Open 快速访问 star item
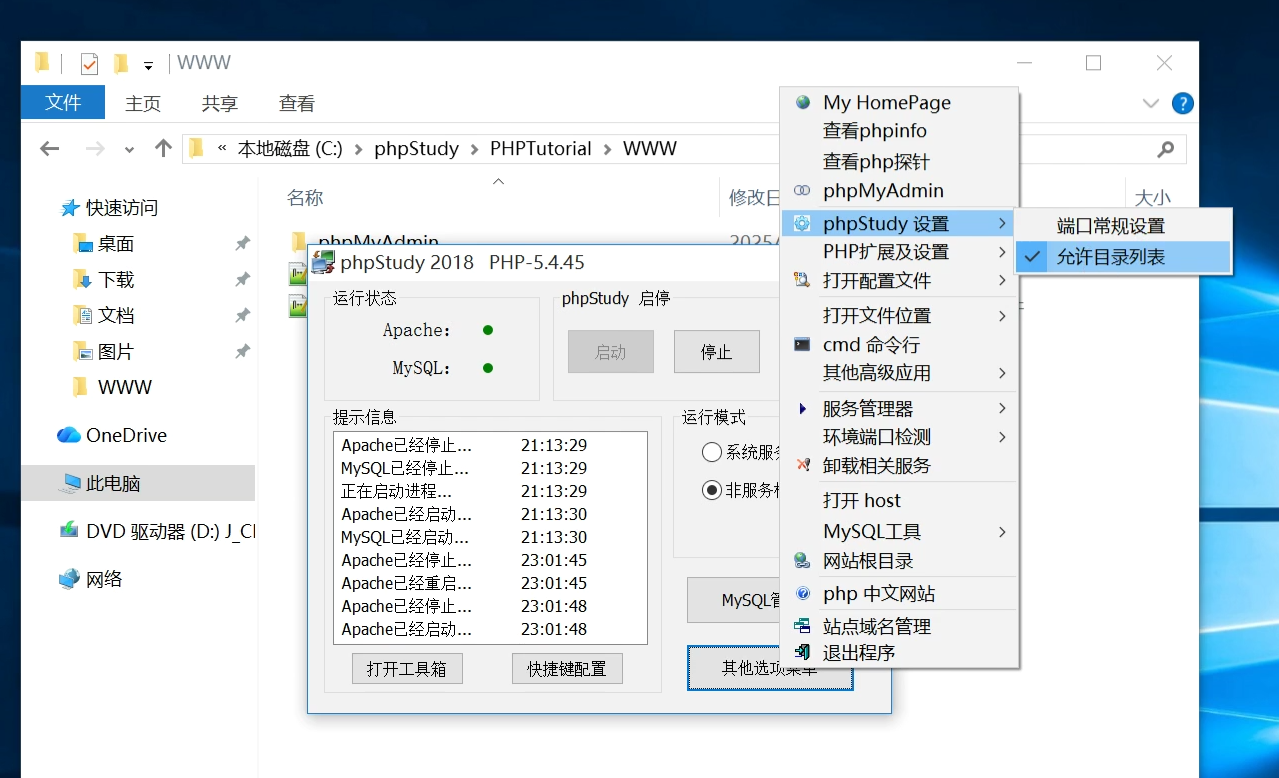The width and height of the screenshot is (1279, 778). (x=109, y=208)
